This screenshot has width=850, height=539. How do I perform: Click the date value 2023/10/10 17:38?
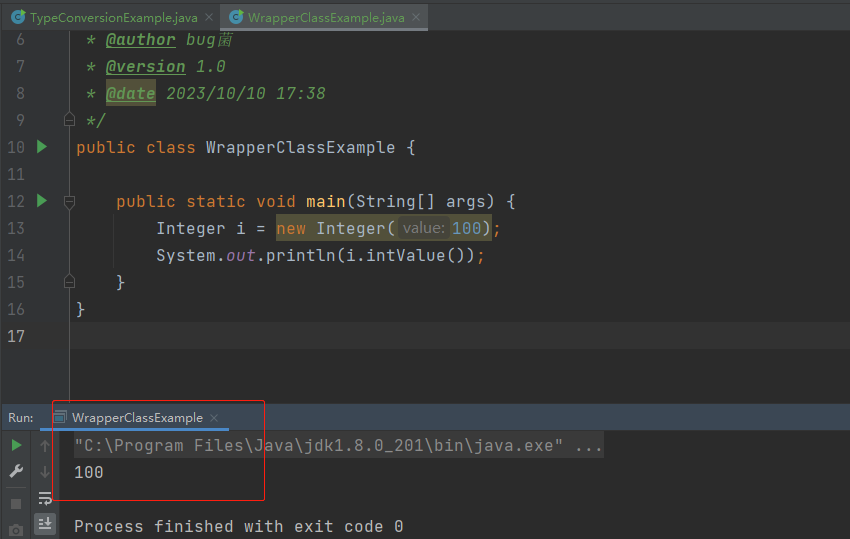pyautogui.click(x=246, y=93)
